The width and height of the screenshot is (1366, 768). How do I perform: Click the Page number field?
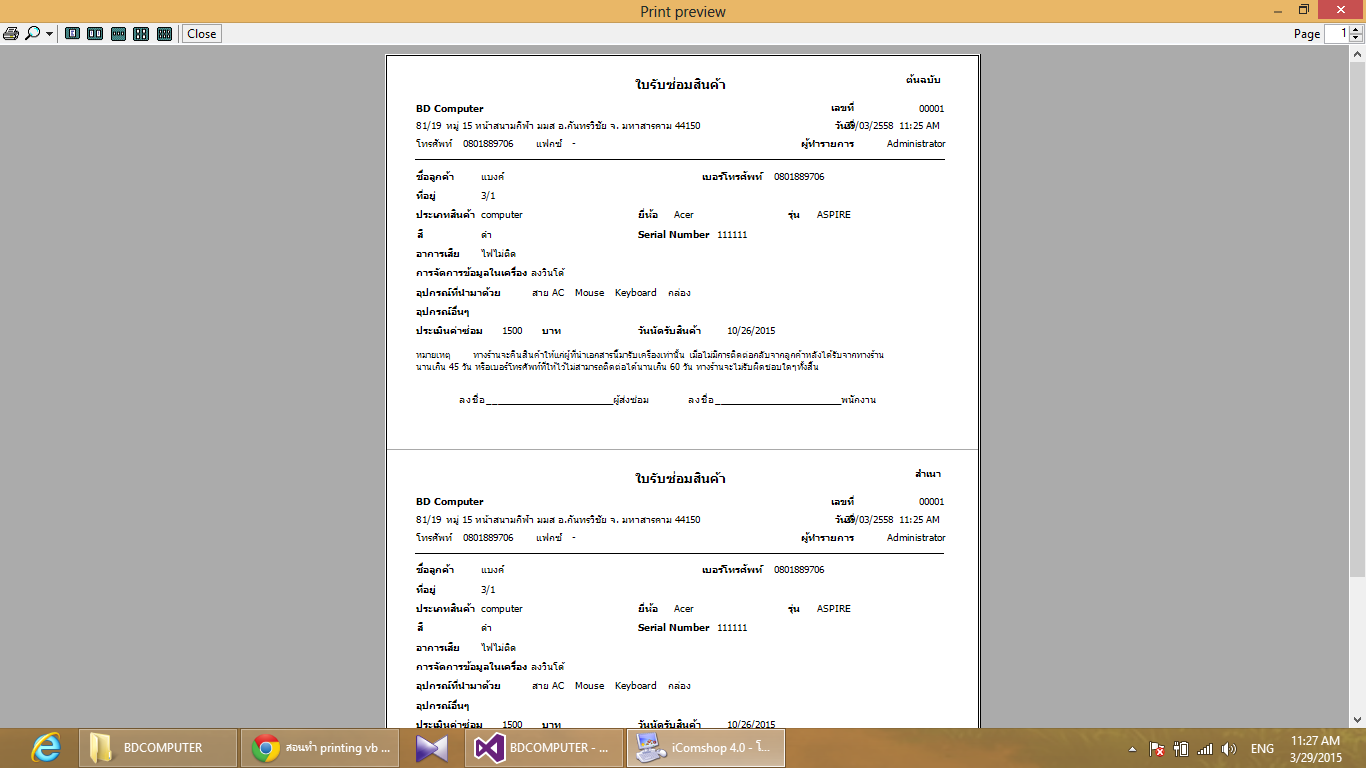(1338, 33)
